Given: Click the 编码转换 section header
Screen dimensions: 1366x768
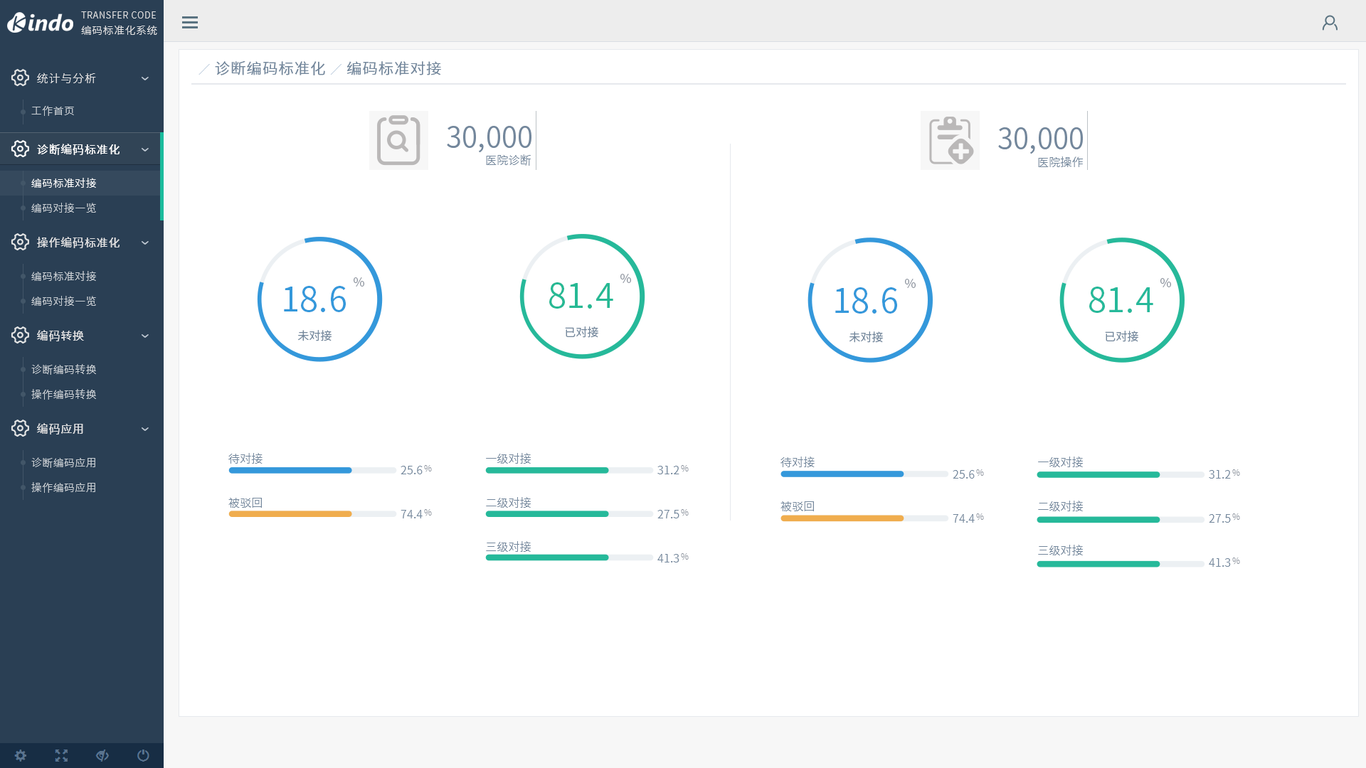Looking at the screenshot, I should tap(80, 335).
